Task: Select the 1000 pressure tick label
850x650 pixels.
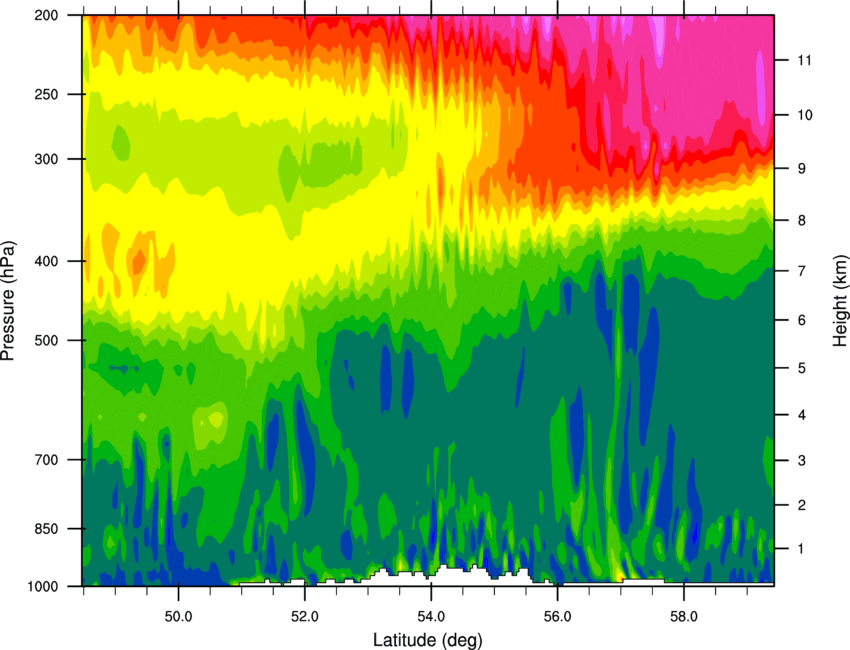Action: (43, 587)
